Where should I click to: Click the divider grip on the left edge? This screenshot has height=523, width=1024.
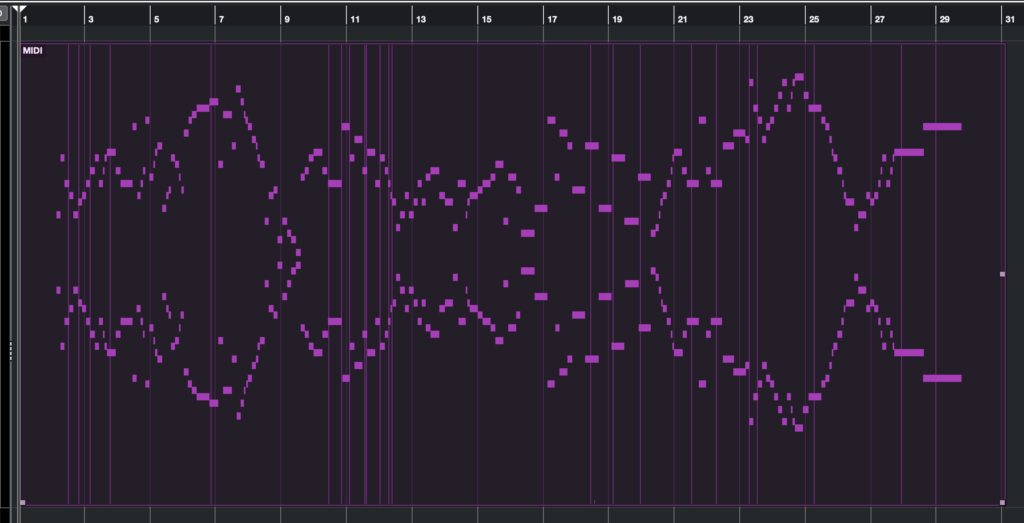pyautogui.click(x=10, y=350)
